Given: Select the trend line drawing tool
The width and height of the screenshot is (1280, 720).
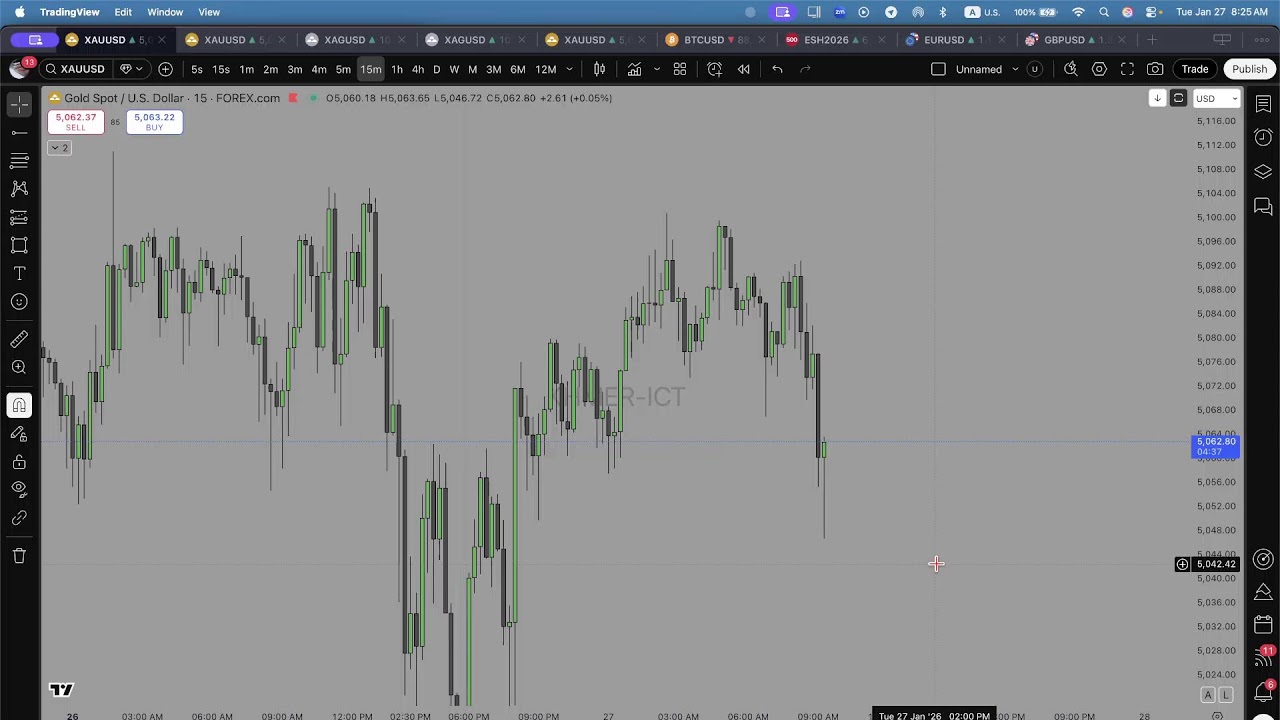Looking at the screenshot, I should [19, 132].
